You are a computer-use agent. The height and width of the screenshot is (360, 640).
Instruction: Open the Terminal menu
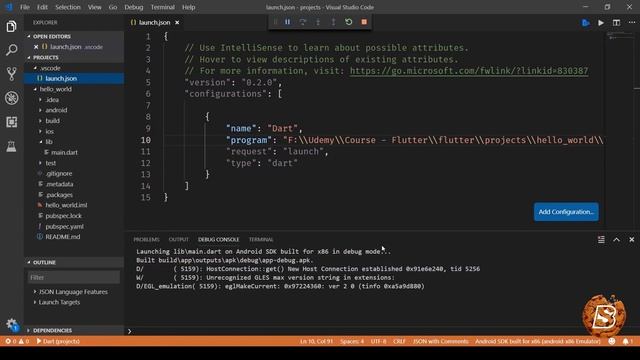pyautogui.click(x=162, y=7)
